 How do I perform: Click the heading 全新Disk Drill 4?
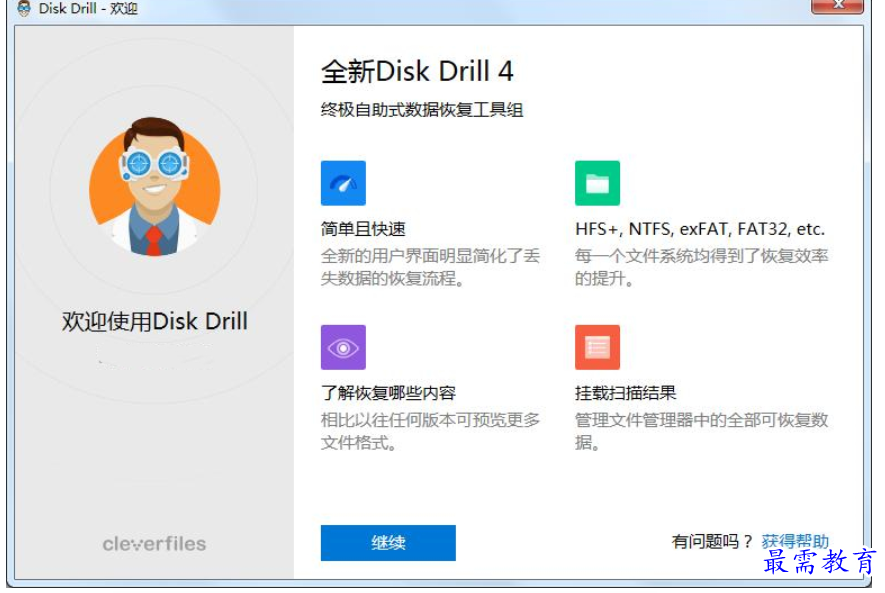point(417,72)
